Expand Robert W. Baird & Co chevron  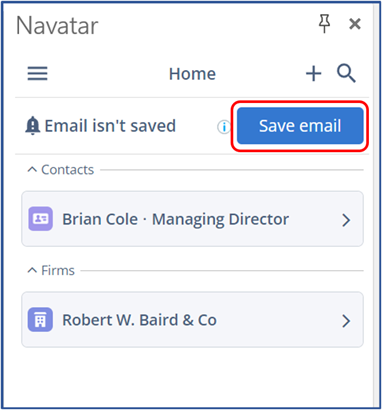click(x=346, y=321)
